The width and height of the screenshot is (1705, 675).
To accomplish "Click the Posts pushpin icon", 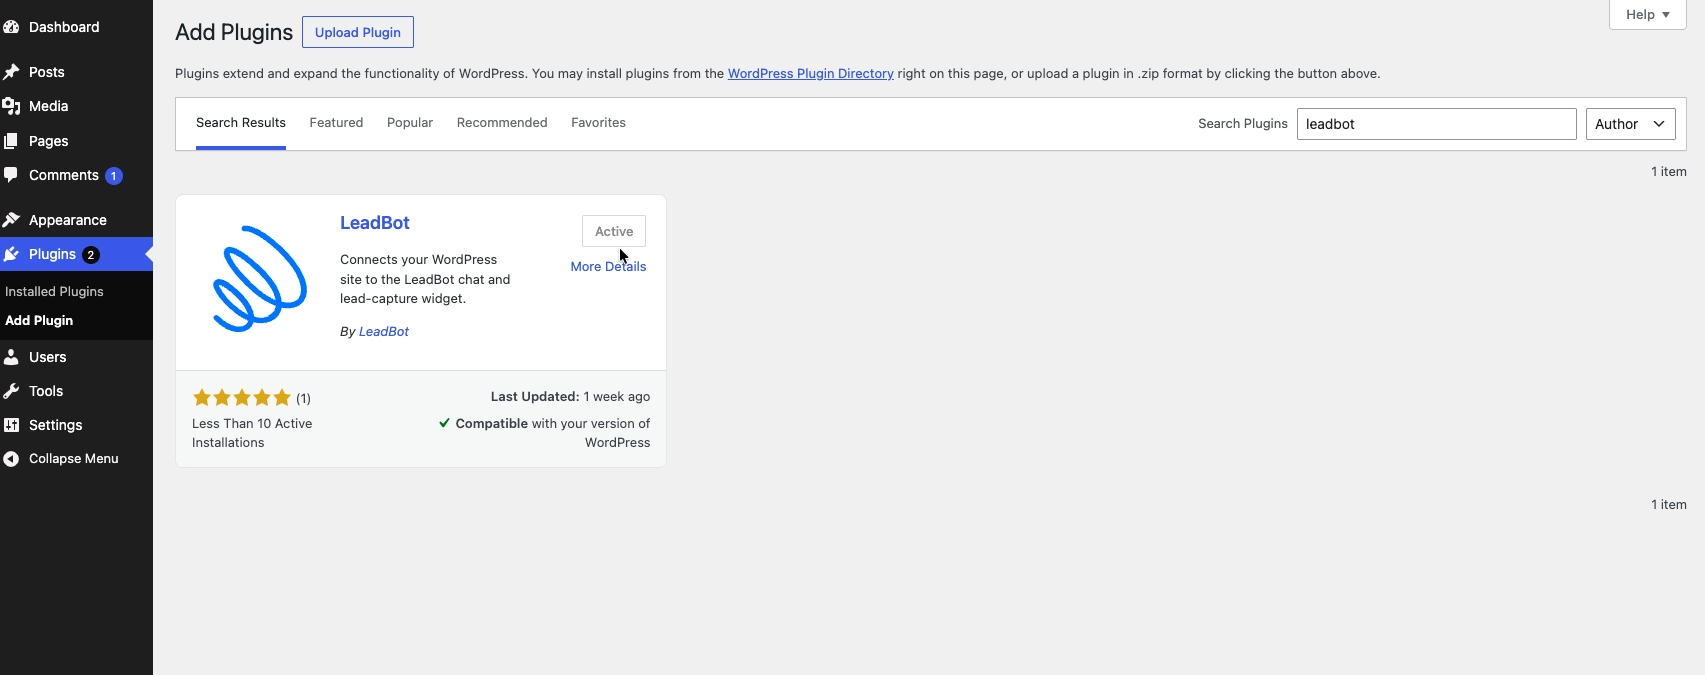I will [11, 72].
